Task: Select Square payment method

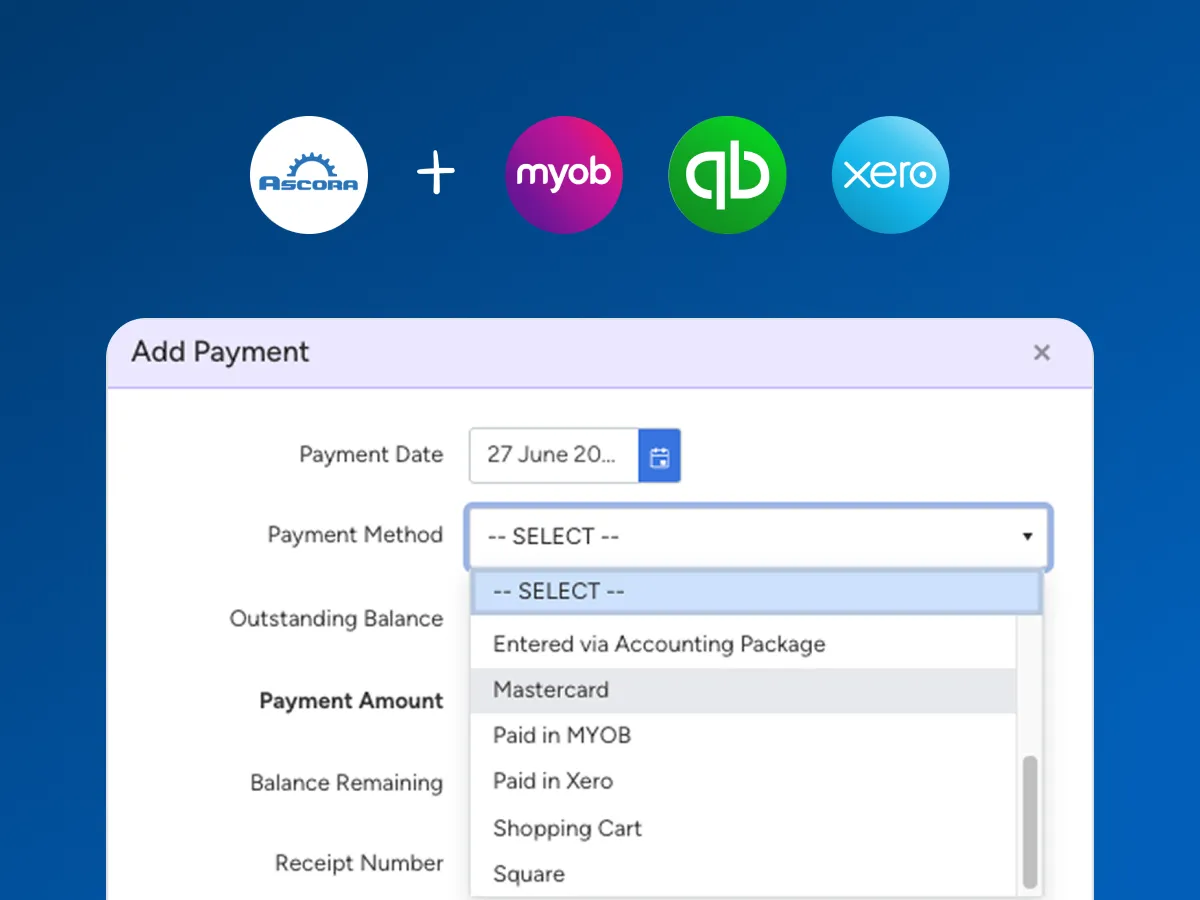Action: click(744, 875)
